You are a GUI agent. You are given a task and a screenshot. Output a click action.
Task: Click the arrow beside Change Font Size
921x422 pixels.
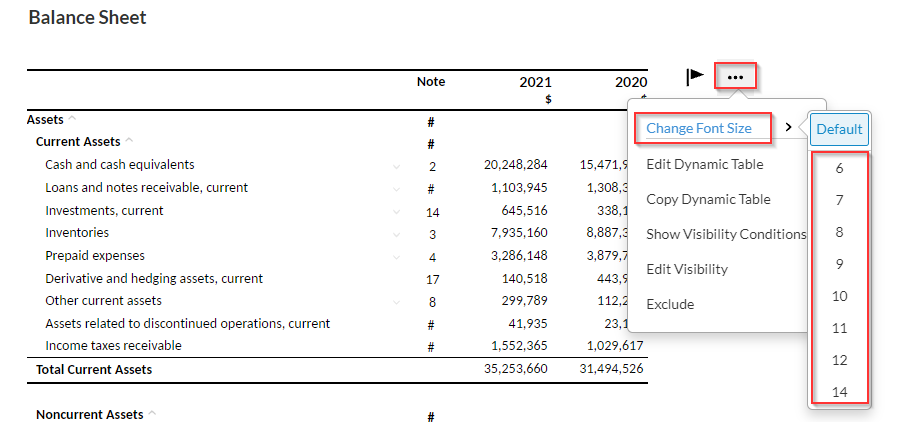tap(789, 128)
